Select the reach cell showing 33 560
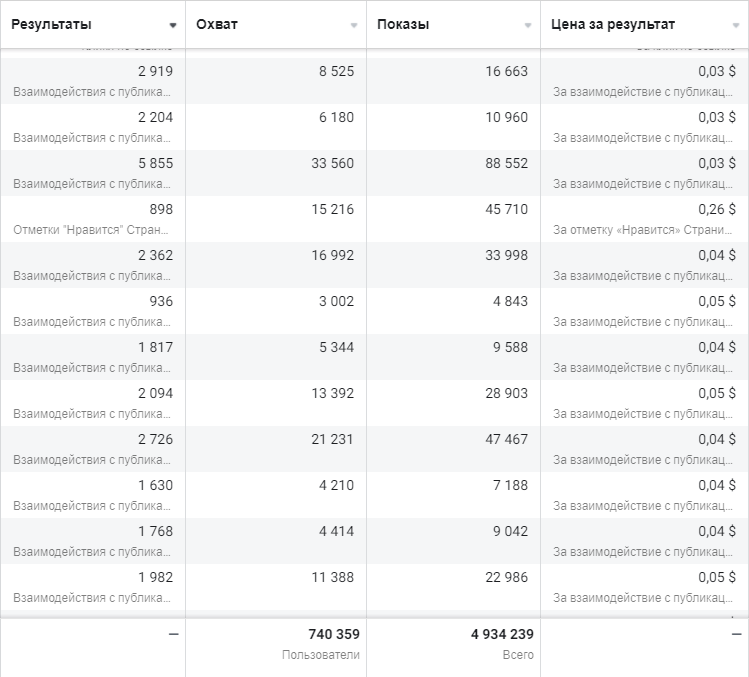 coord(276,173)
